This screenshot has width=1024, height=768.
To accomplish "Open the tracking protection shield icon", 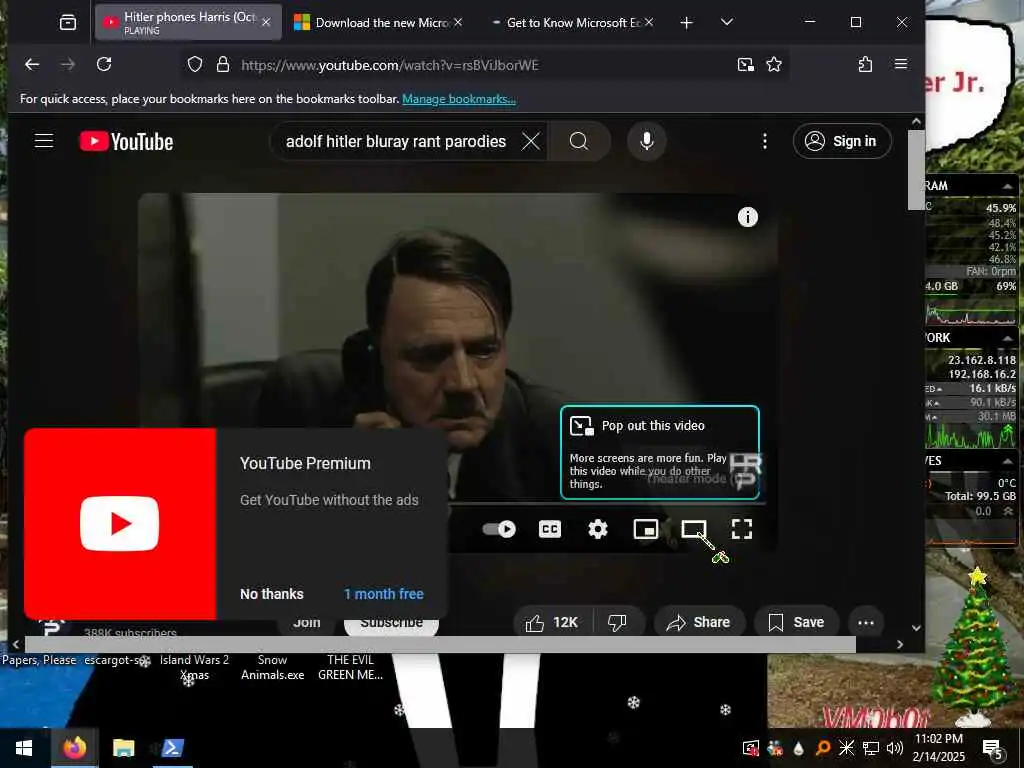I will 195,64.
